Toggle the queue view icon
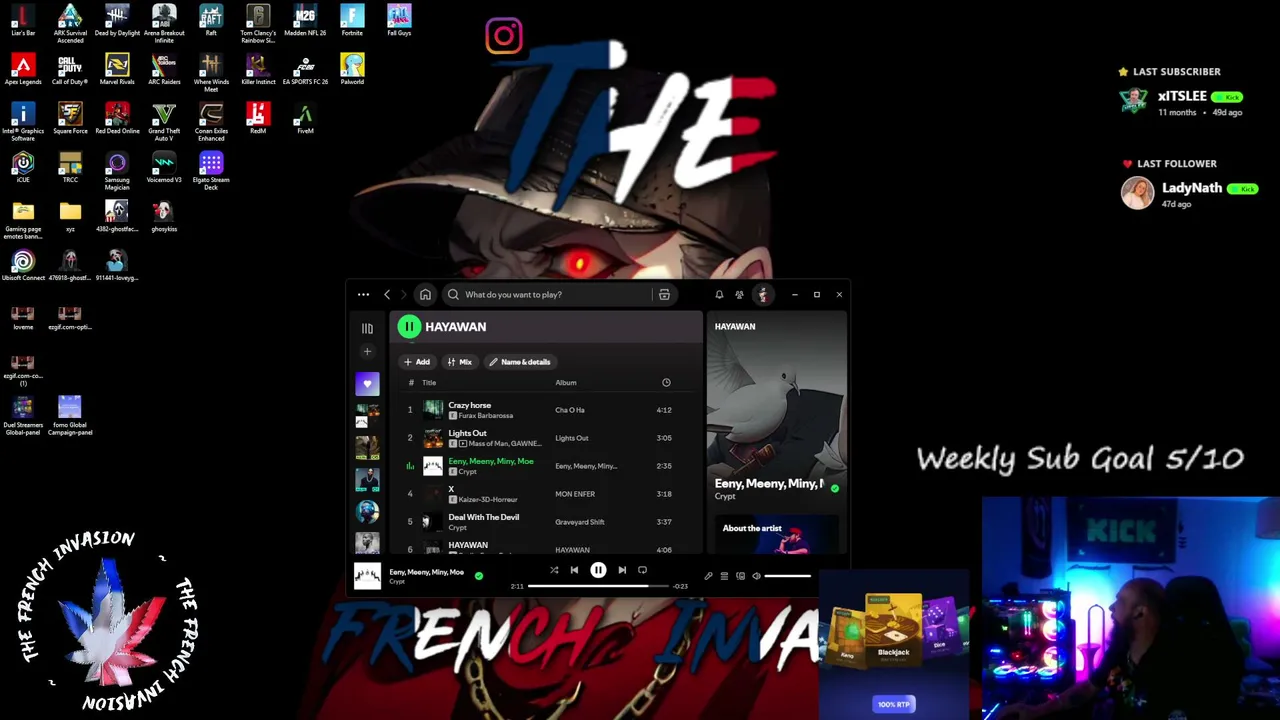Viewport: 1280px width, 720px height. (x=724, y=577)
